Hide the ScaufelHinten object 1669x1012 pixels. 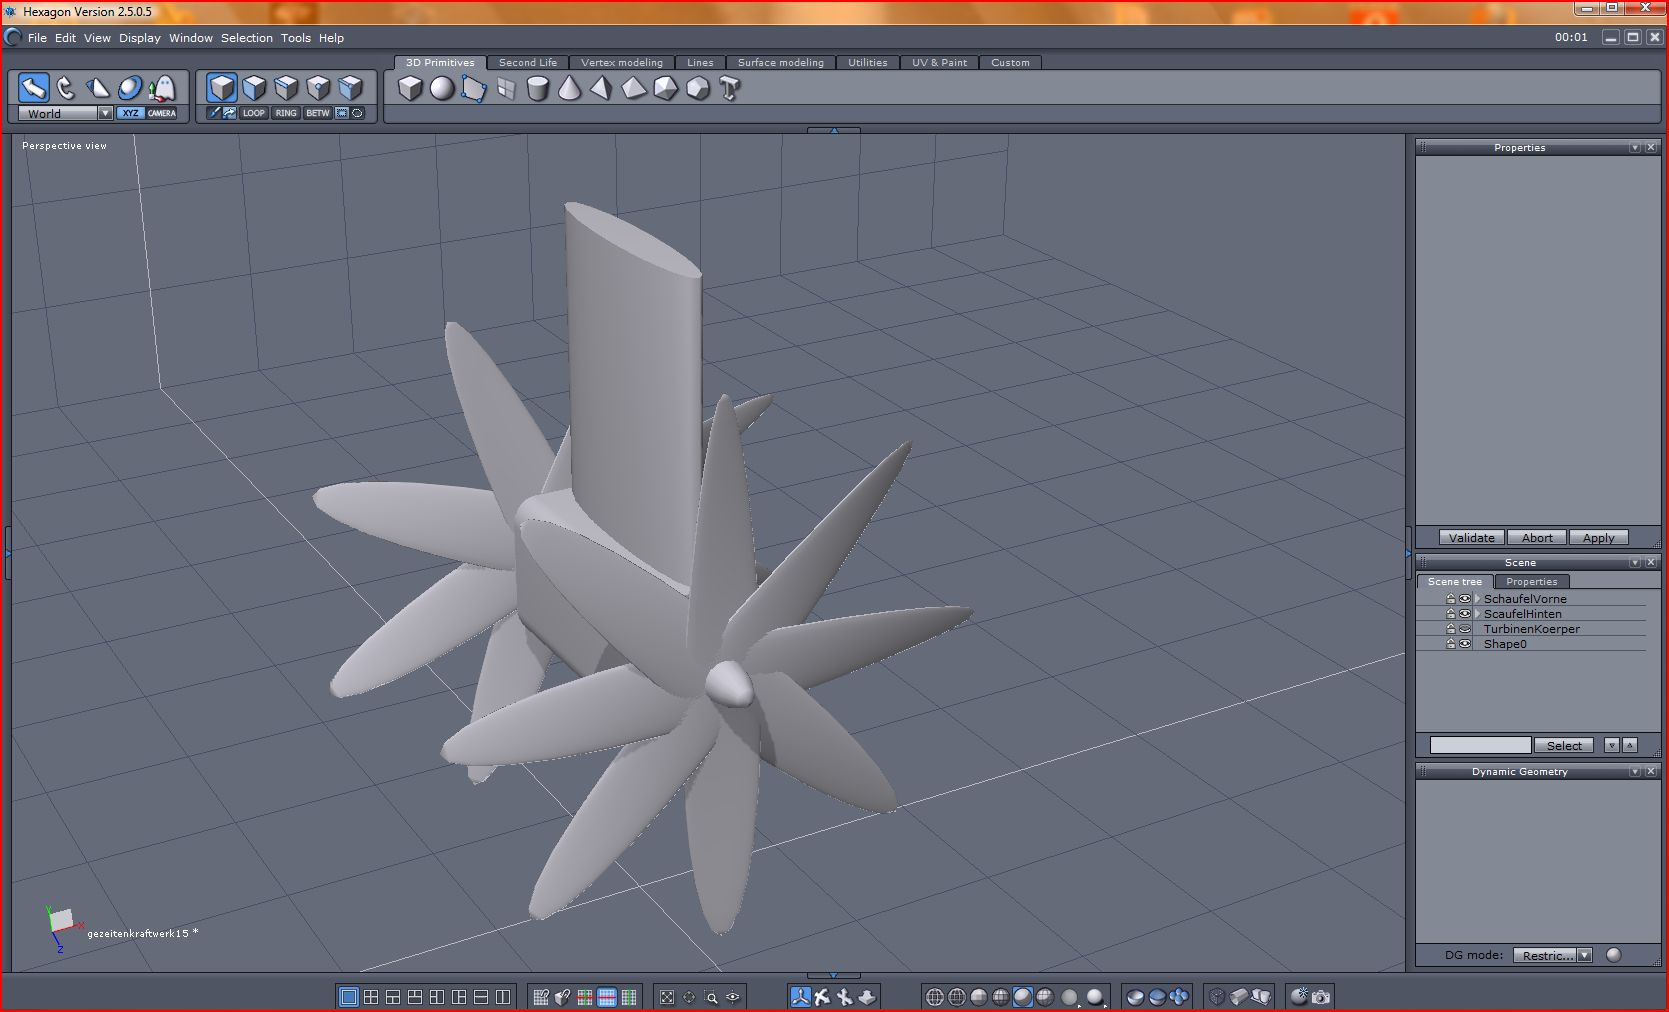click(x=1465, y=614)
